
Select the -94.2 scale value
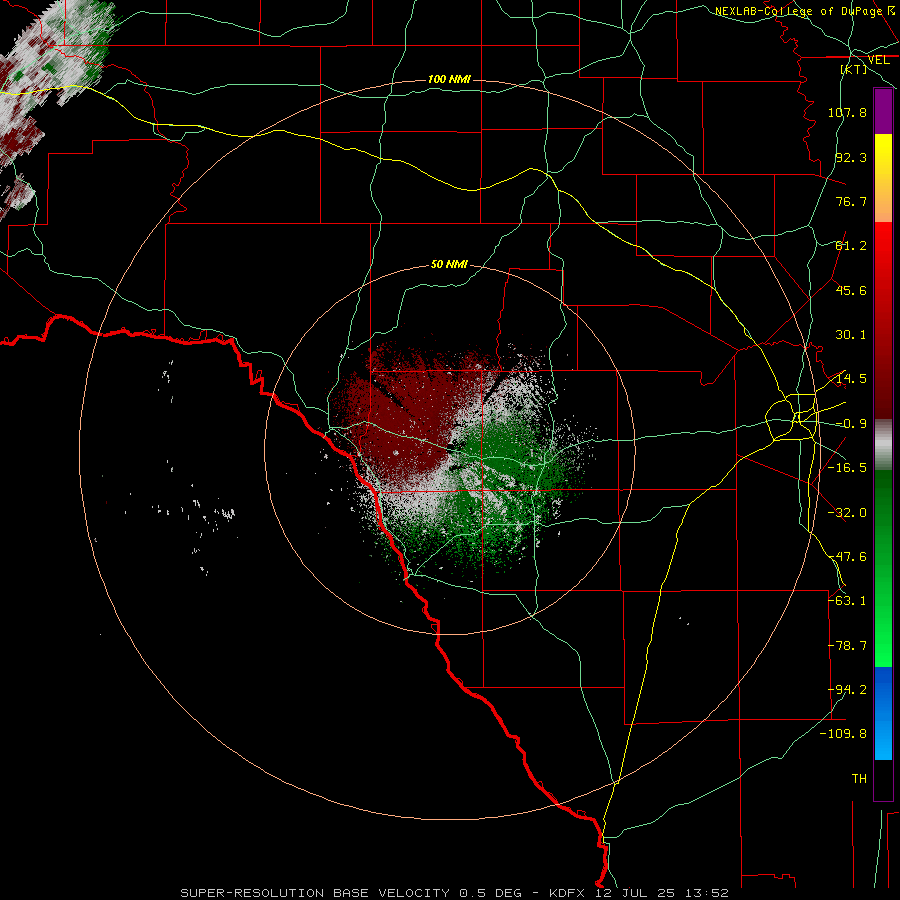pyautogui.click(x=847, y=690)
